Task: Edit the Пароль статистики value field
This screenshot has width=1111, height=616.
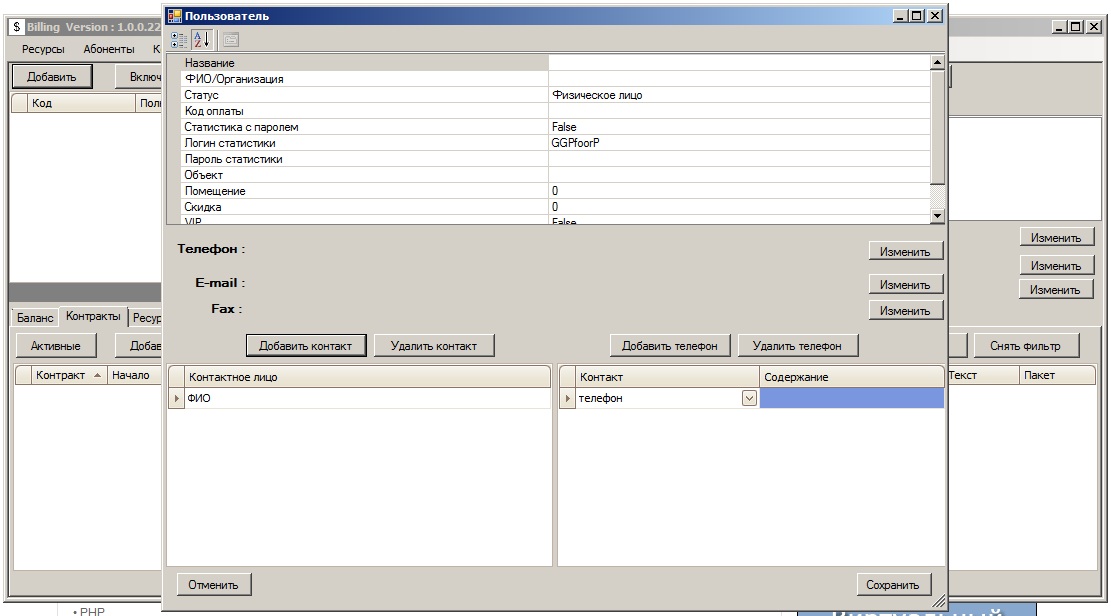Action: [739, 159]
